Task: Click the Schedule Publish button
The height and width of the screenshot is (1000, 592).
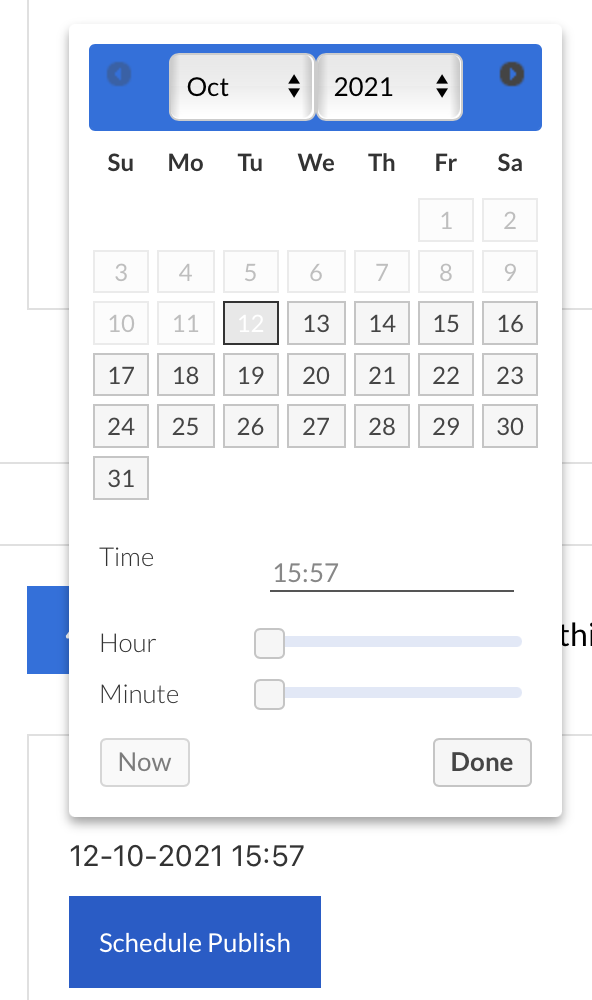Action: tap(194, 941)
